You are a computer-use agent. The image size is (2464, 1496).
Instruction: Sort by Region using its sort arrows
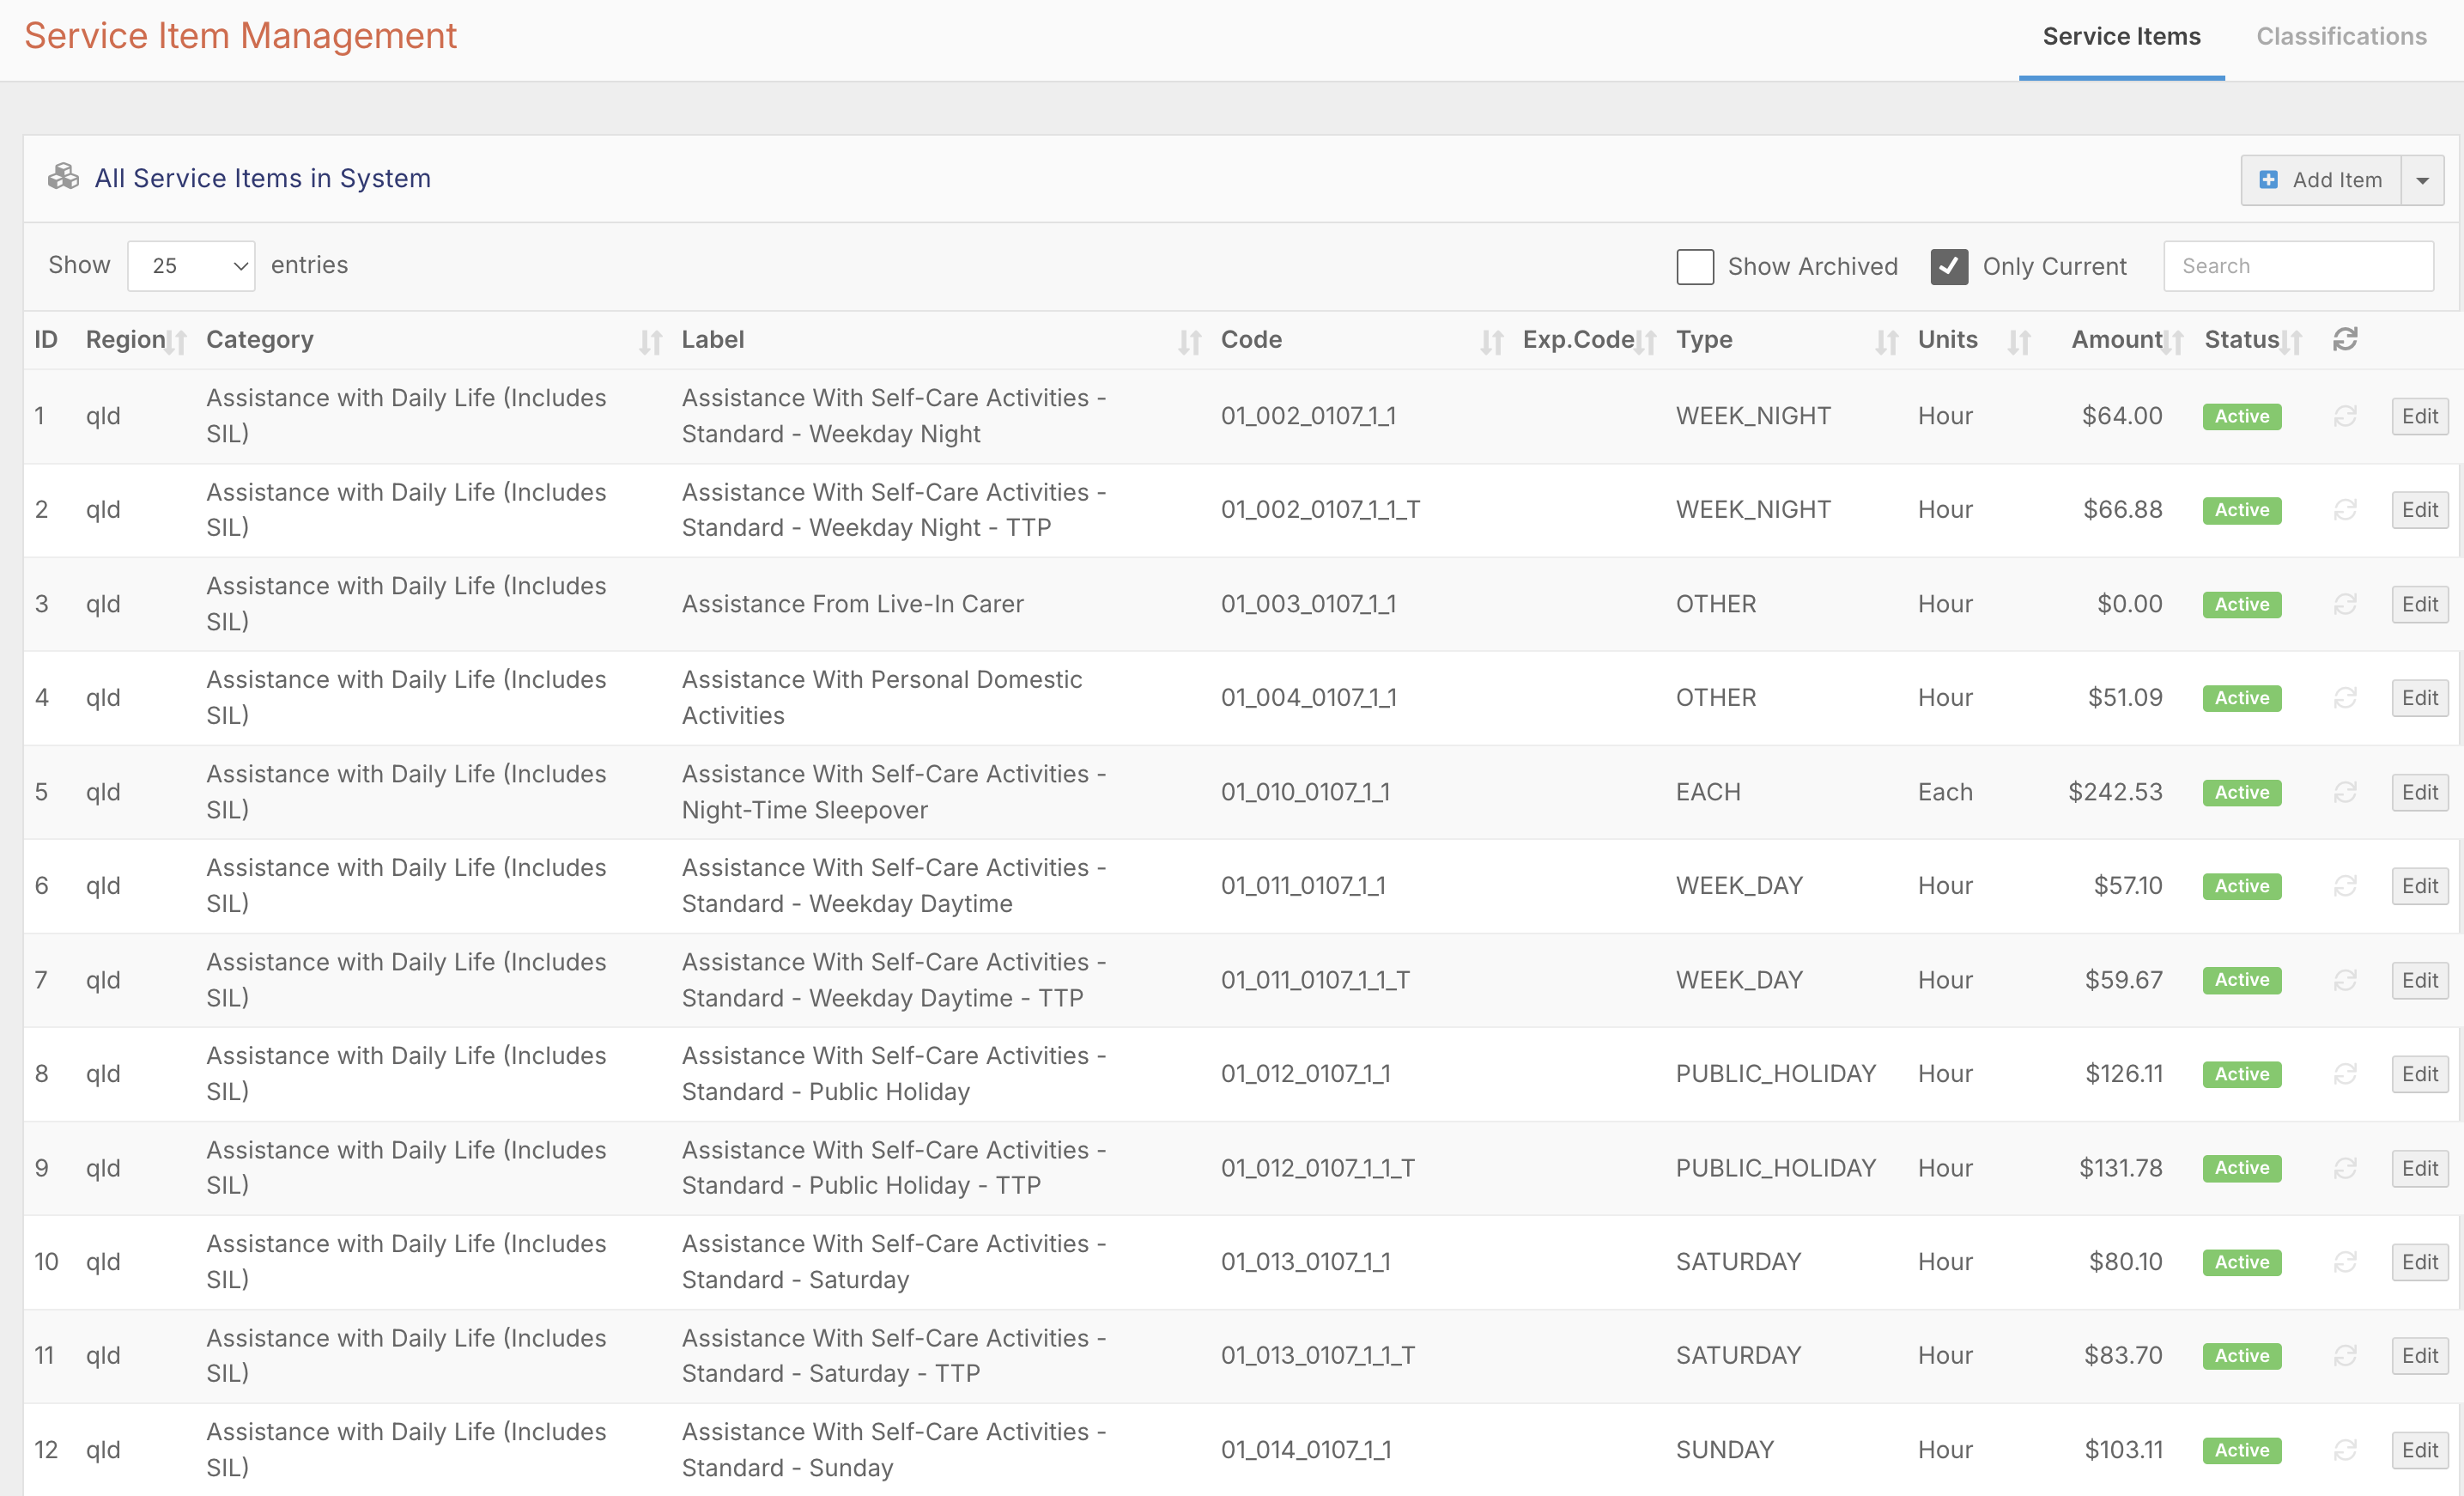[176, 343]
